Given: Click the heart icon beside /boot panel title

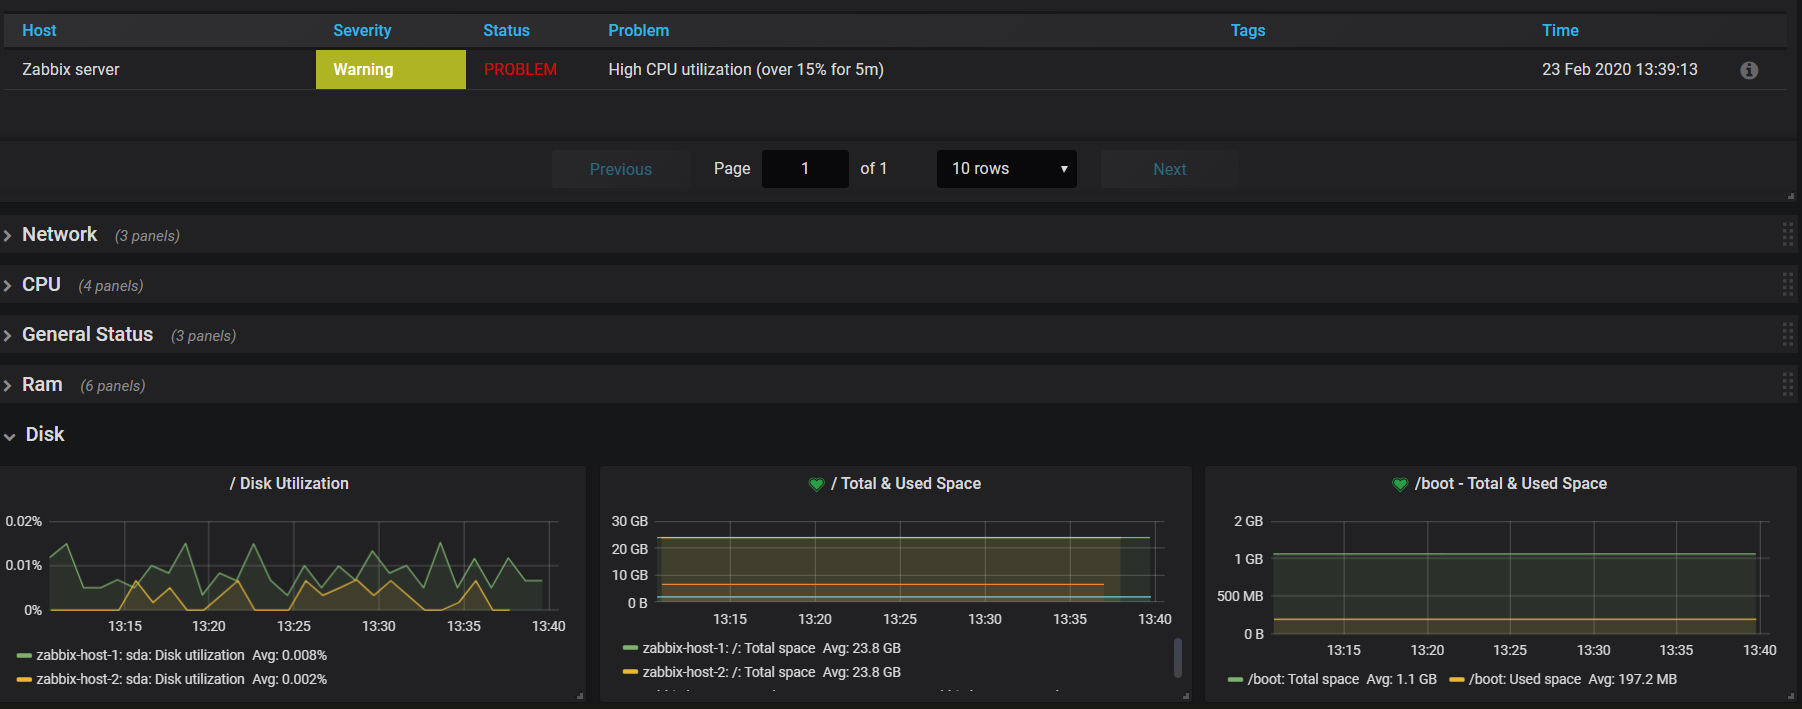Looking at the screenshot, I should [1400, 484].
